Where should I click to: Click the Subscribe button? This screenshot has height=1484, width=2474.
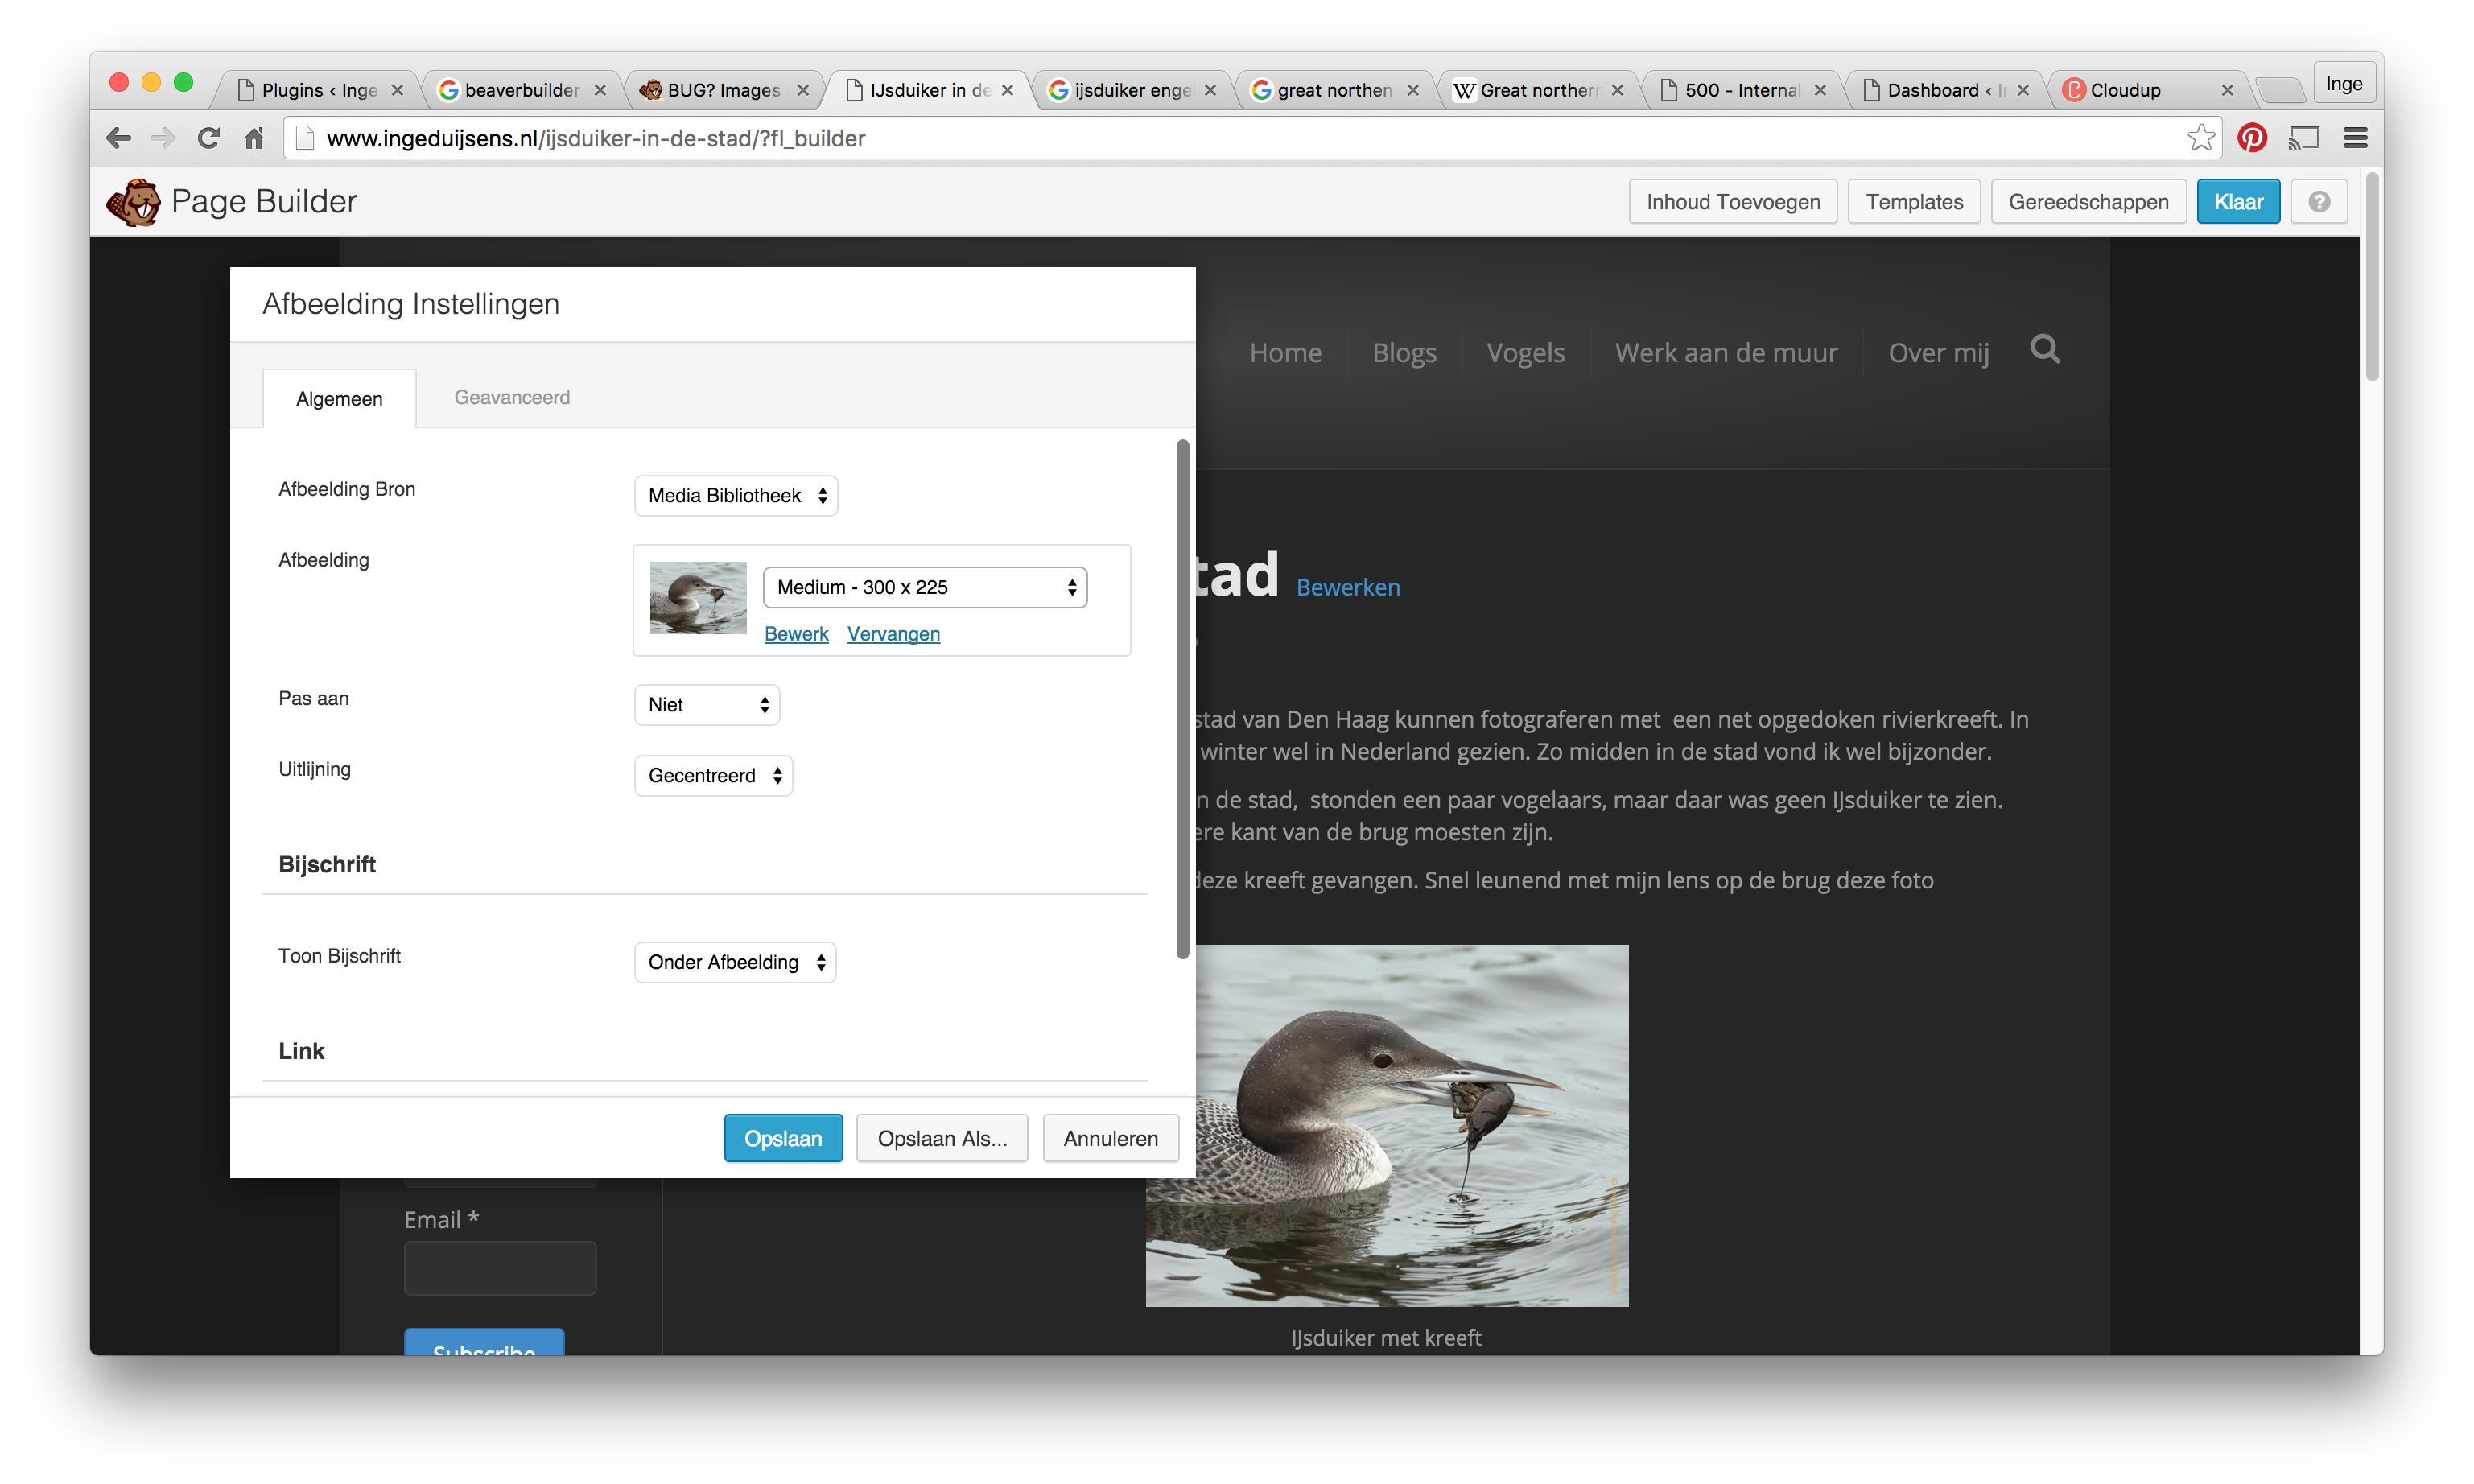pyautogui.click(x=484, y=1342)
